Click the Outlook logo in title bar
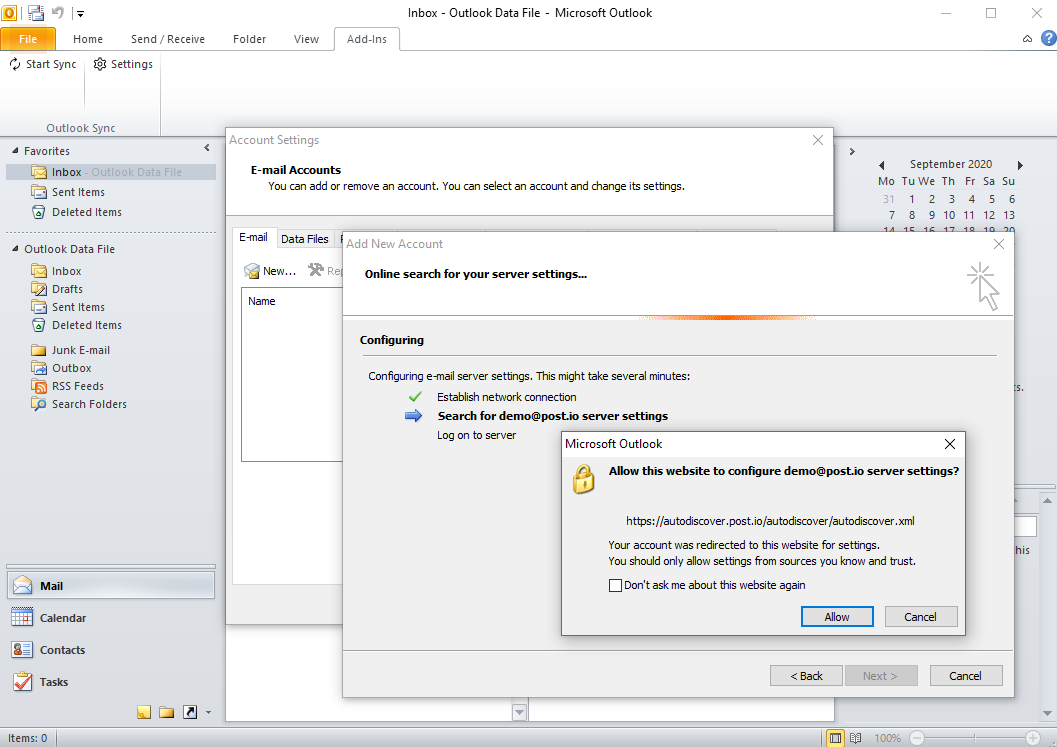The width and height of the screenshot is (1057, 747). 9,12
